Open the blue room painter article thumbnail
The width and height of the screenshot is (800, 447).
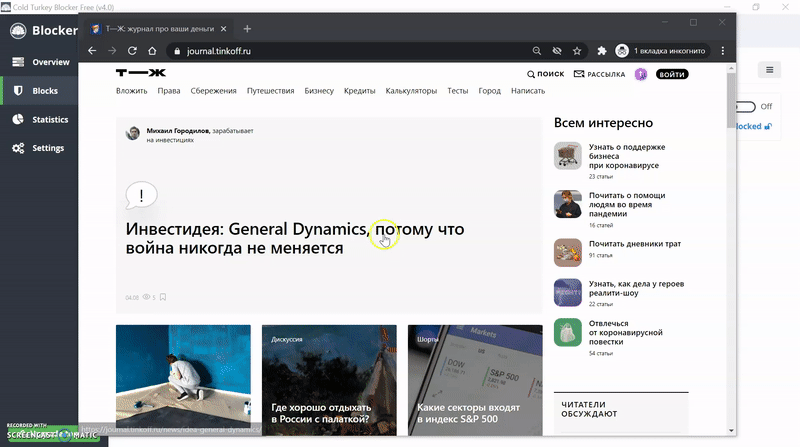tap(183, 380)
